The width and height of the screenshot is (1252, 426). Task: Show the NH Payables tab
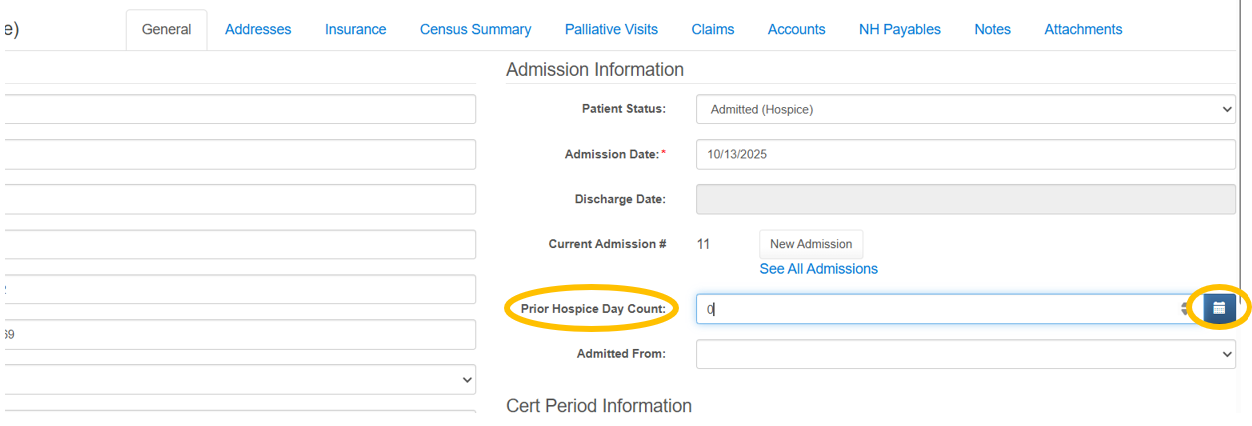coord(899,30)
